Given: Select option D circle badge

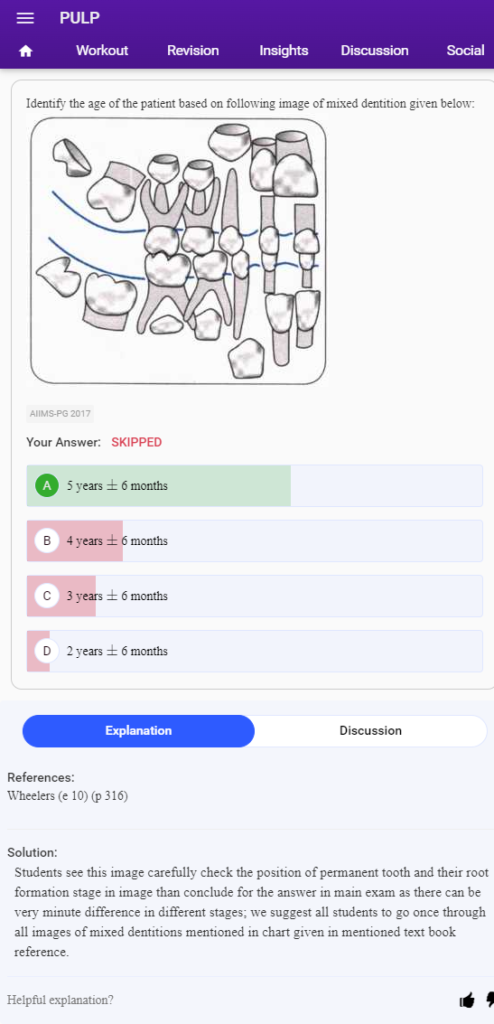Looking at the screenshot, I should [46, 650].
